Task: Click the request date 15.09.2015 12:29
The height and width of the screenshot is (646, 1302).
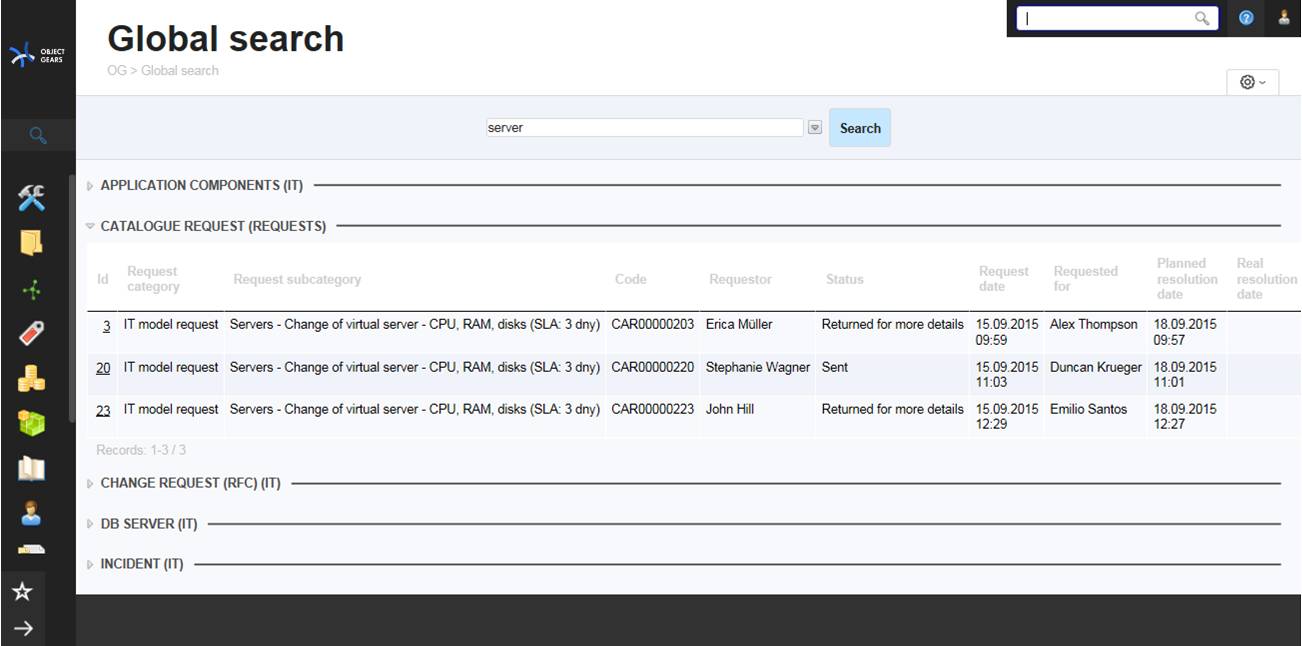Action: pyautogui.click(x=1007, y=417)
